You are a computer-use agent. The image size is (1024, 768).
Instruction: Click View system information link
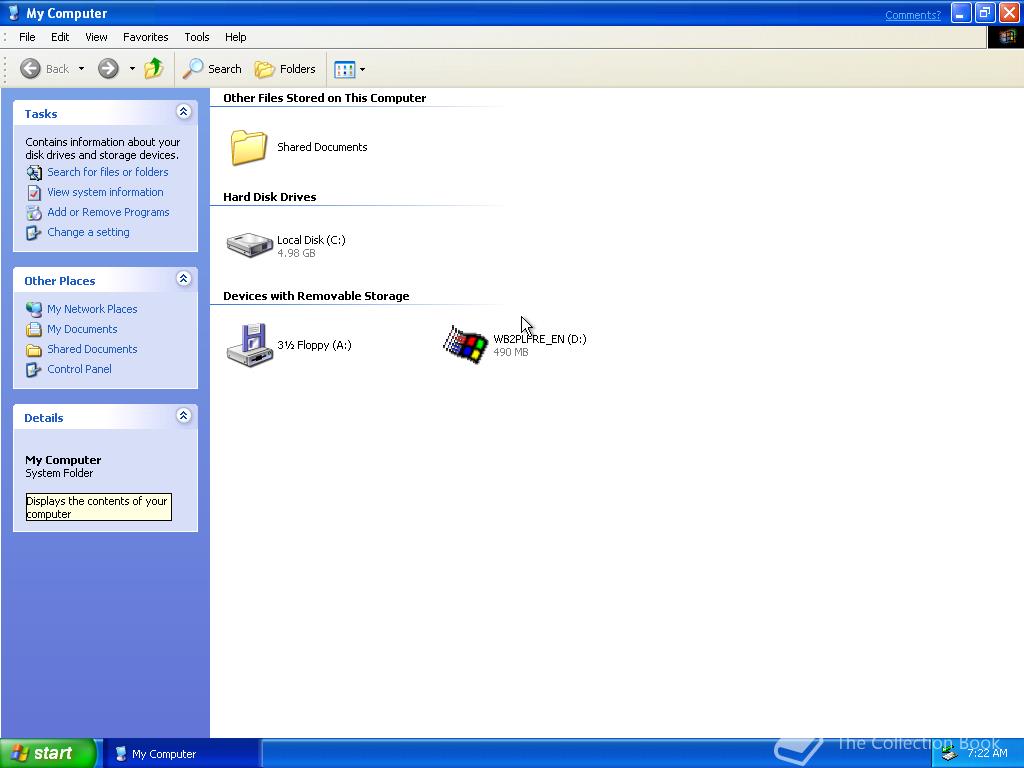(x=105, y=192)
